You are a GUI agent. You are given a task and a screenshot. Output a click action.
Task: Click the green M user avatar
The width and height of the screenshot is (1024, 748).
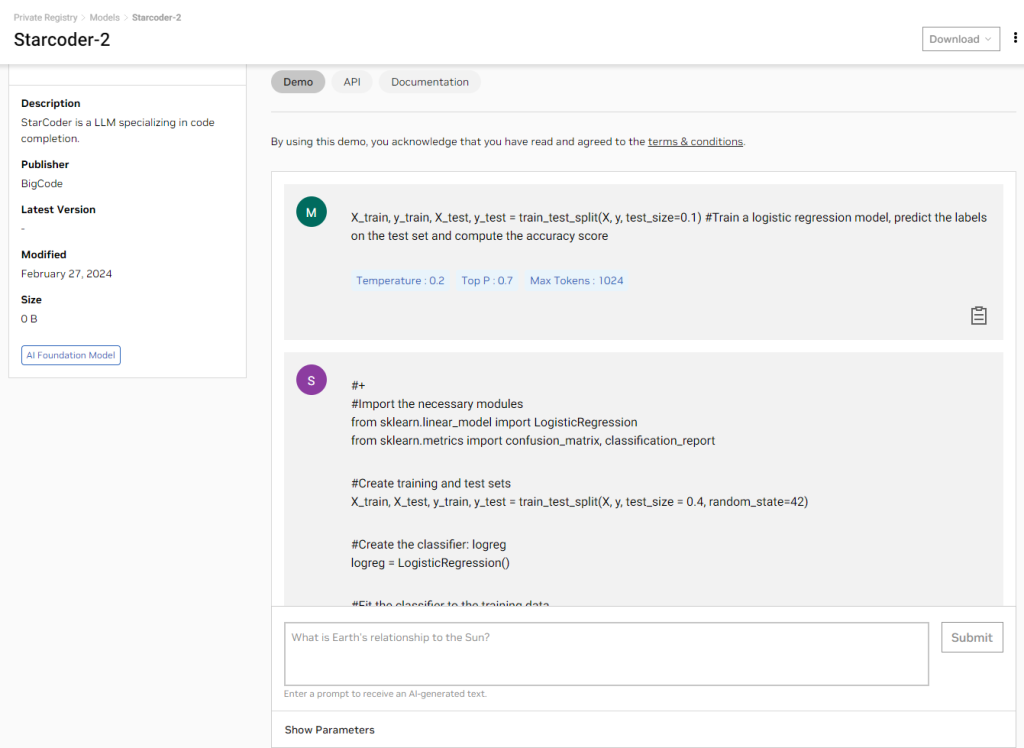[312, 212]
